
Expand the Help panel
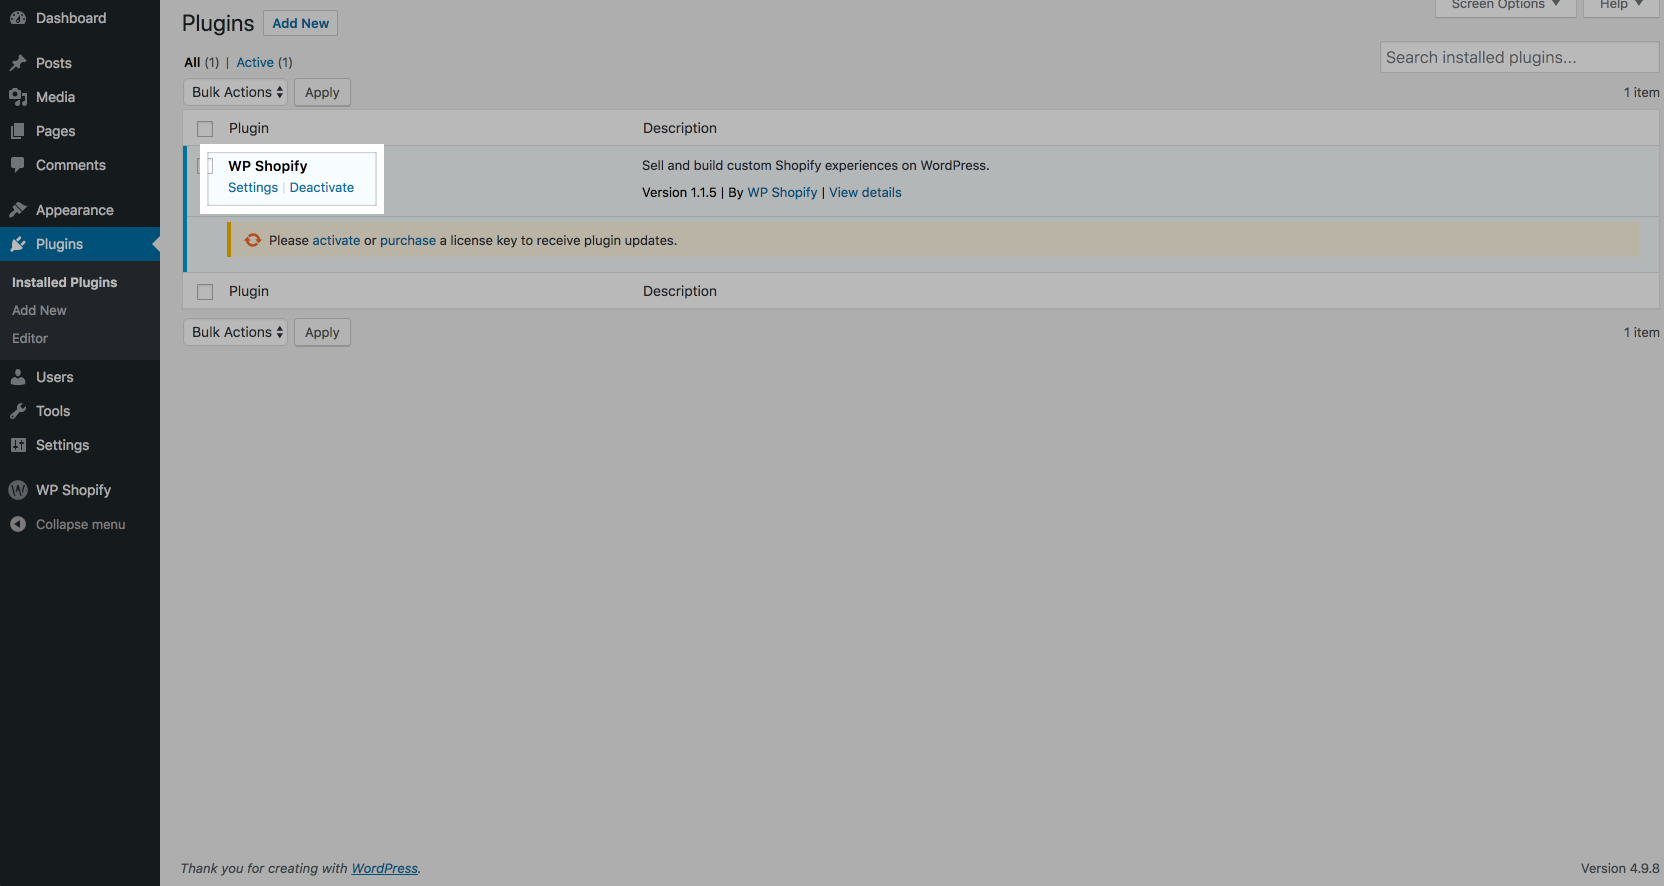click(x=1621, y=6)
